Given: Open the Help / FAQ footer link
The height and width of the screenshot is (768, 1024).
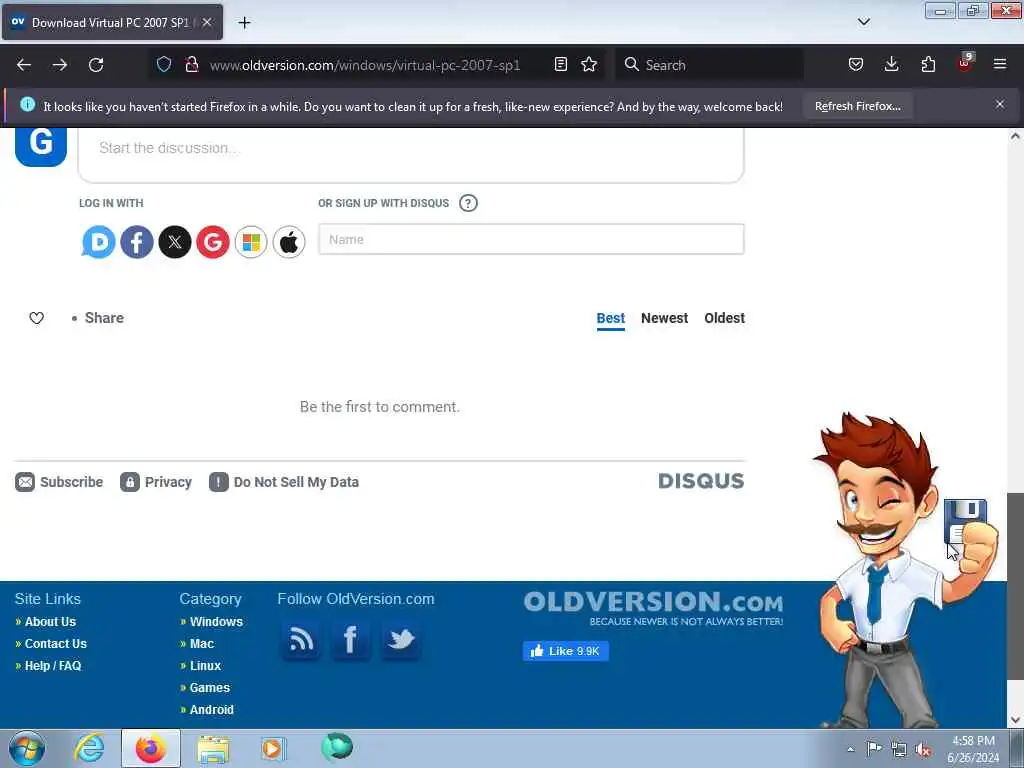Looking at the screenshot, I should [53, 666].
